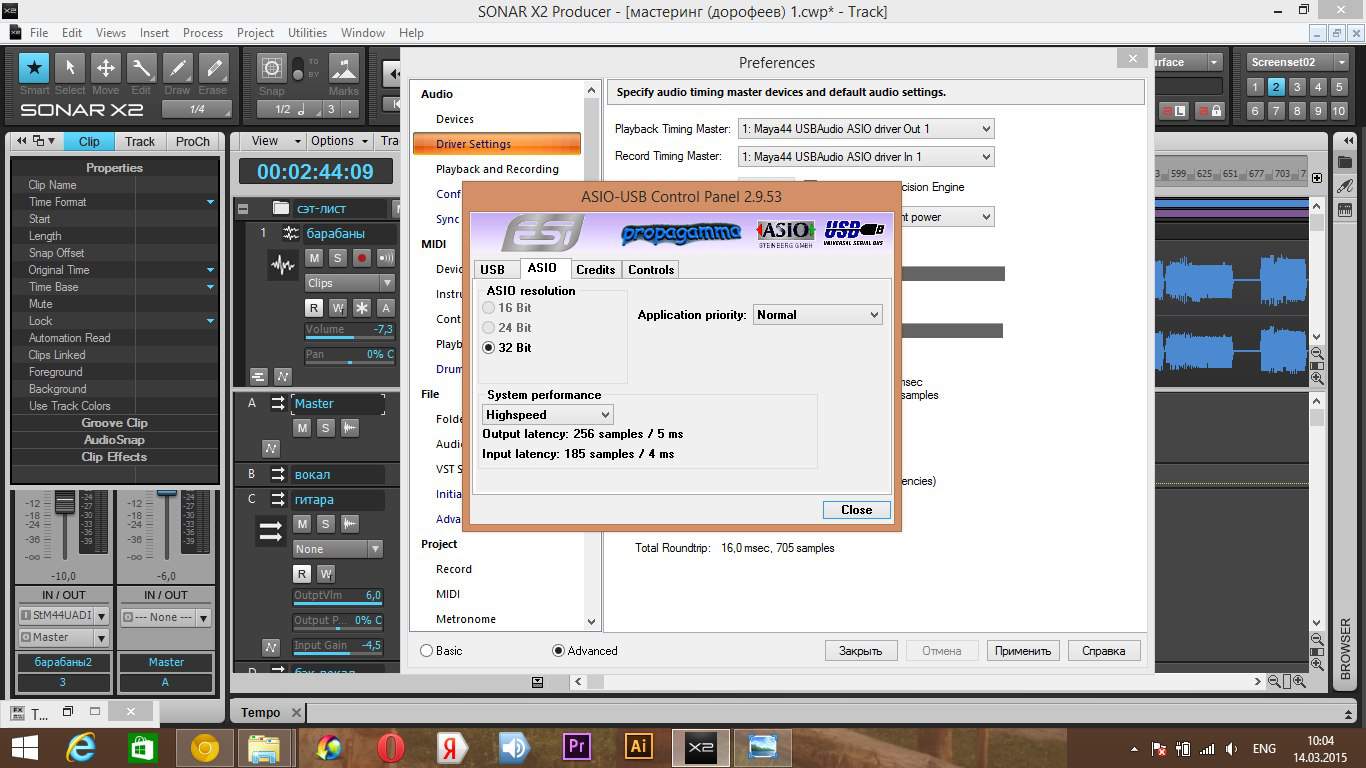1366x768 pixels.
Task: Open the System performance Highspeed dropdown
Action: click(x=547, y=415)
